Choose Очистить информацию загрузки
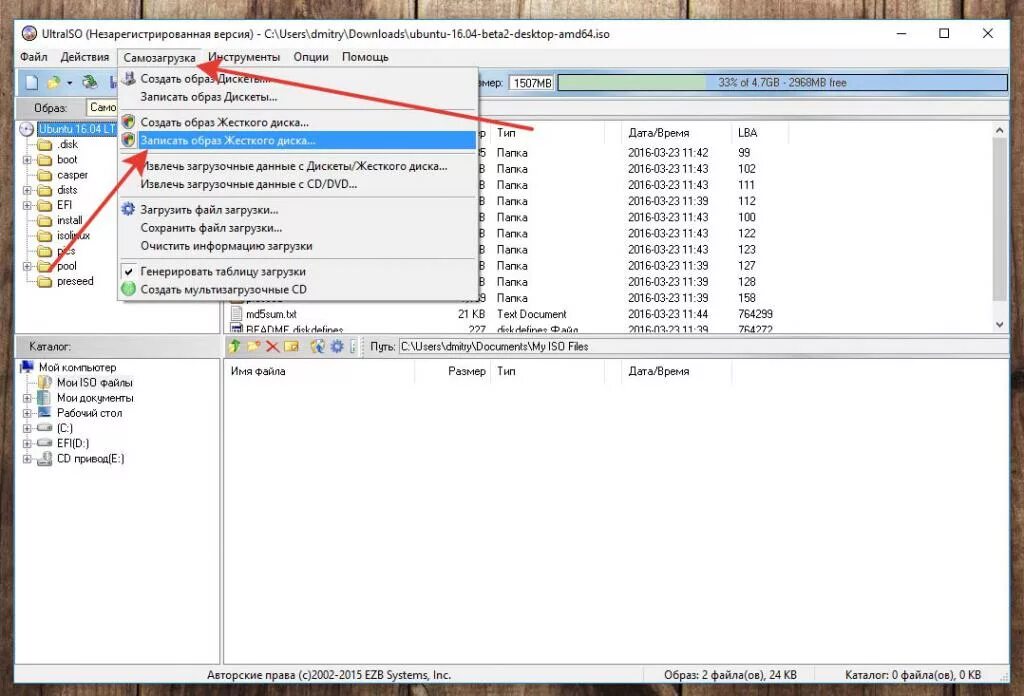This screenshot has width=1024, height=696. pyautogui.click(x=298, y=246)
